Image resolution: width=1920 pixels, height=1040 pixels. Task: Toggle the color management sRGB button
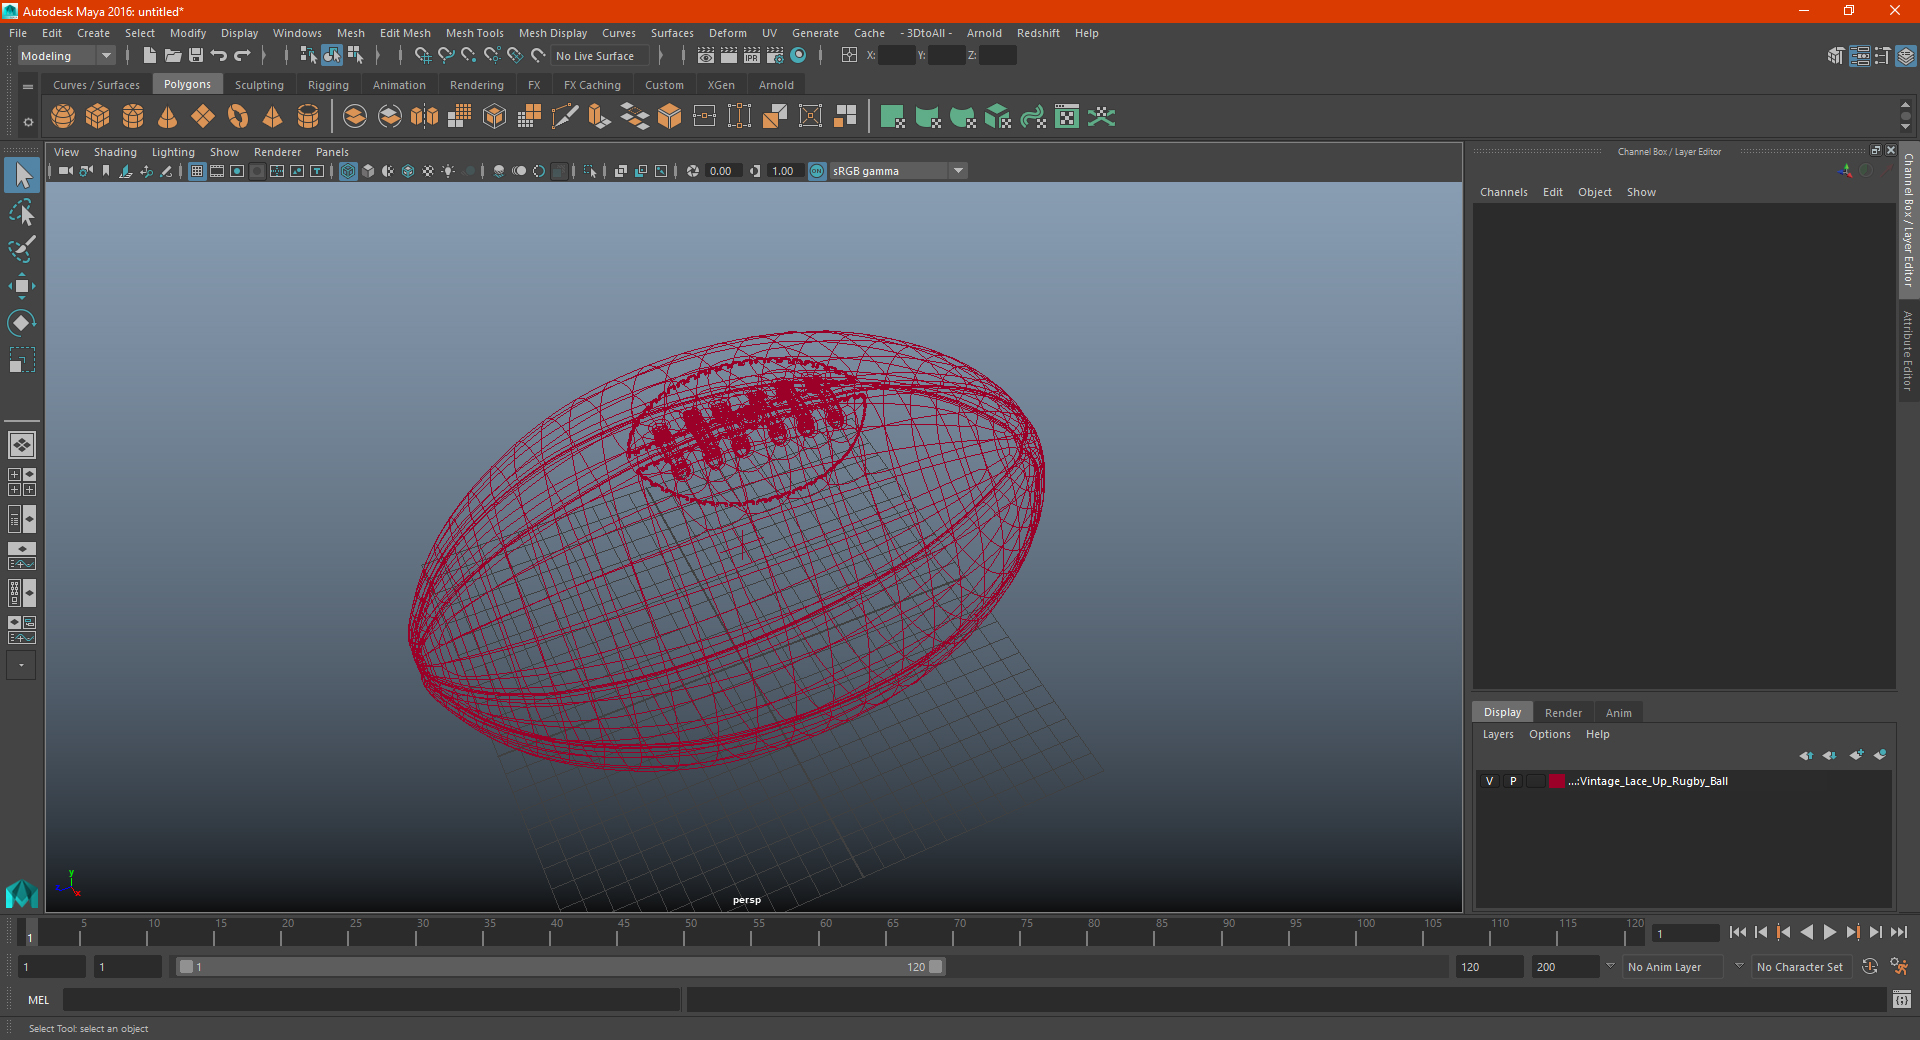(x=817, y=171)
